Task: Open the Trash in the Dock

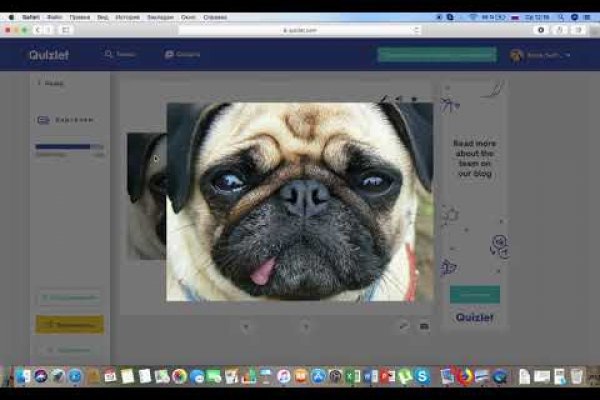Action: [577, 377]
